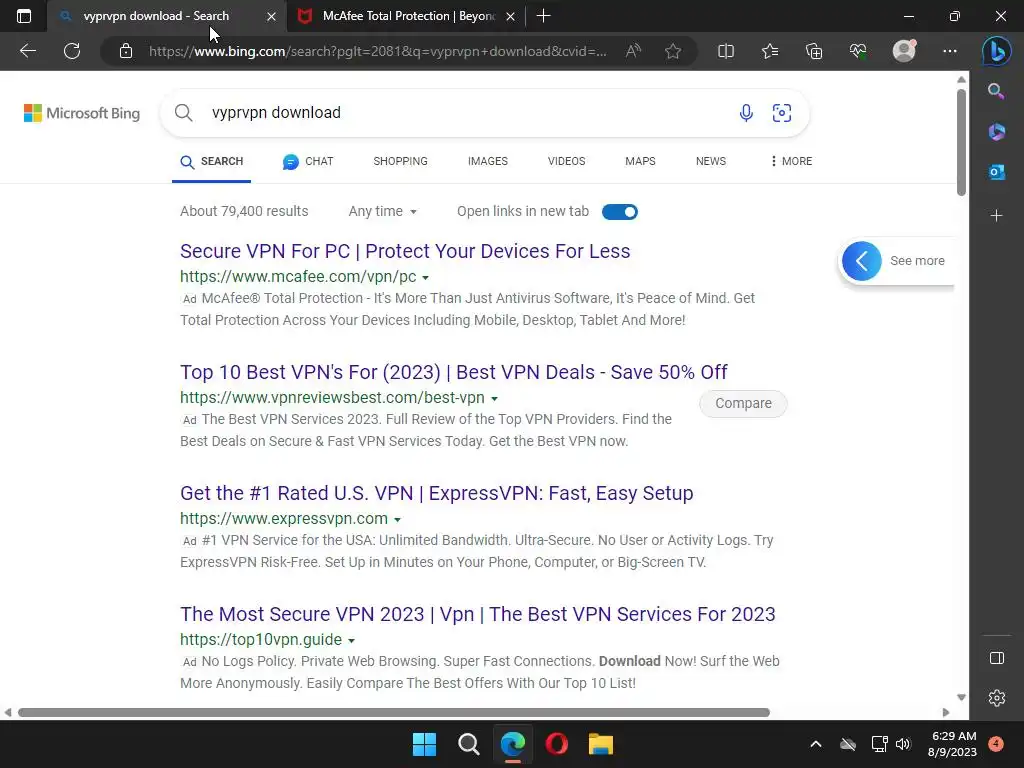Close the McAfee Total Protection tab
Image resolution: width=1024 pixels, height=768 pixels.
[x=511, y=16]
